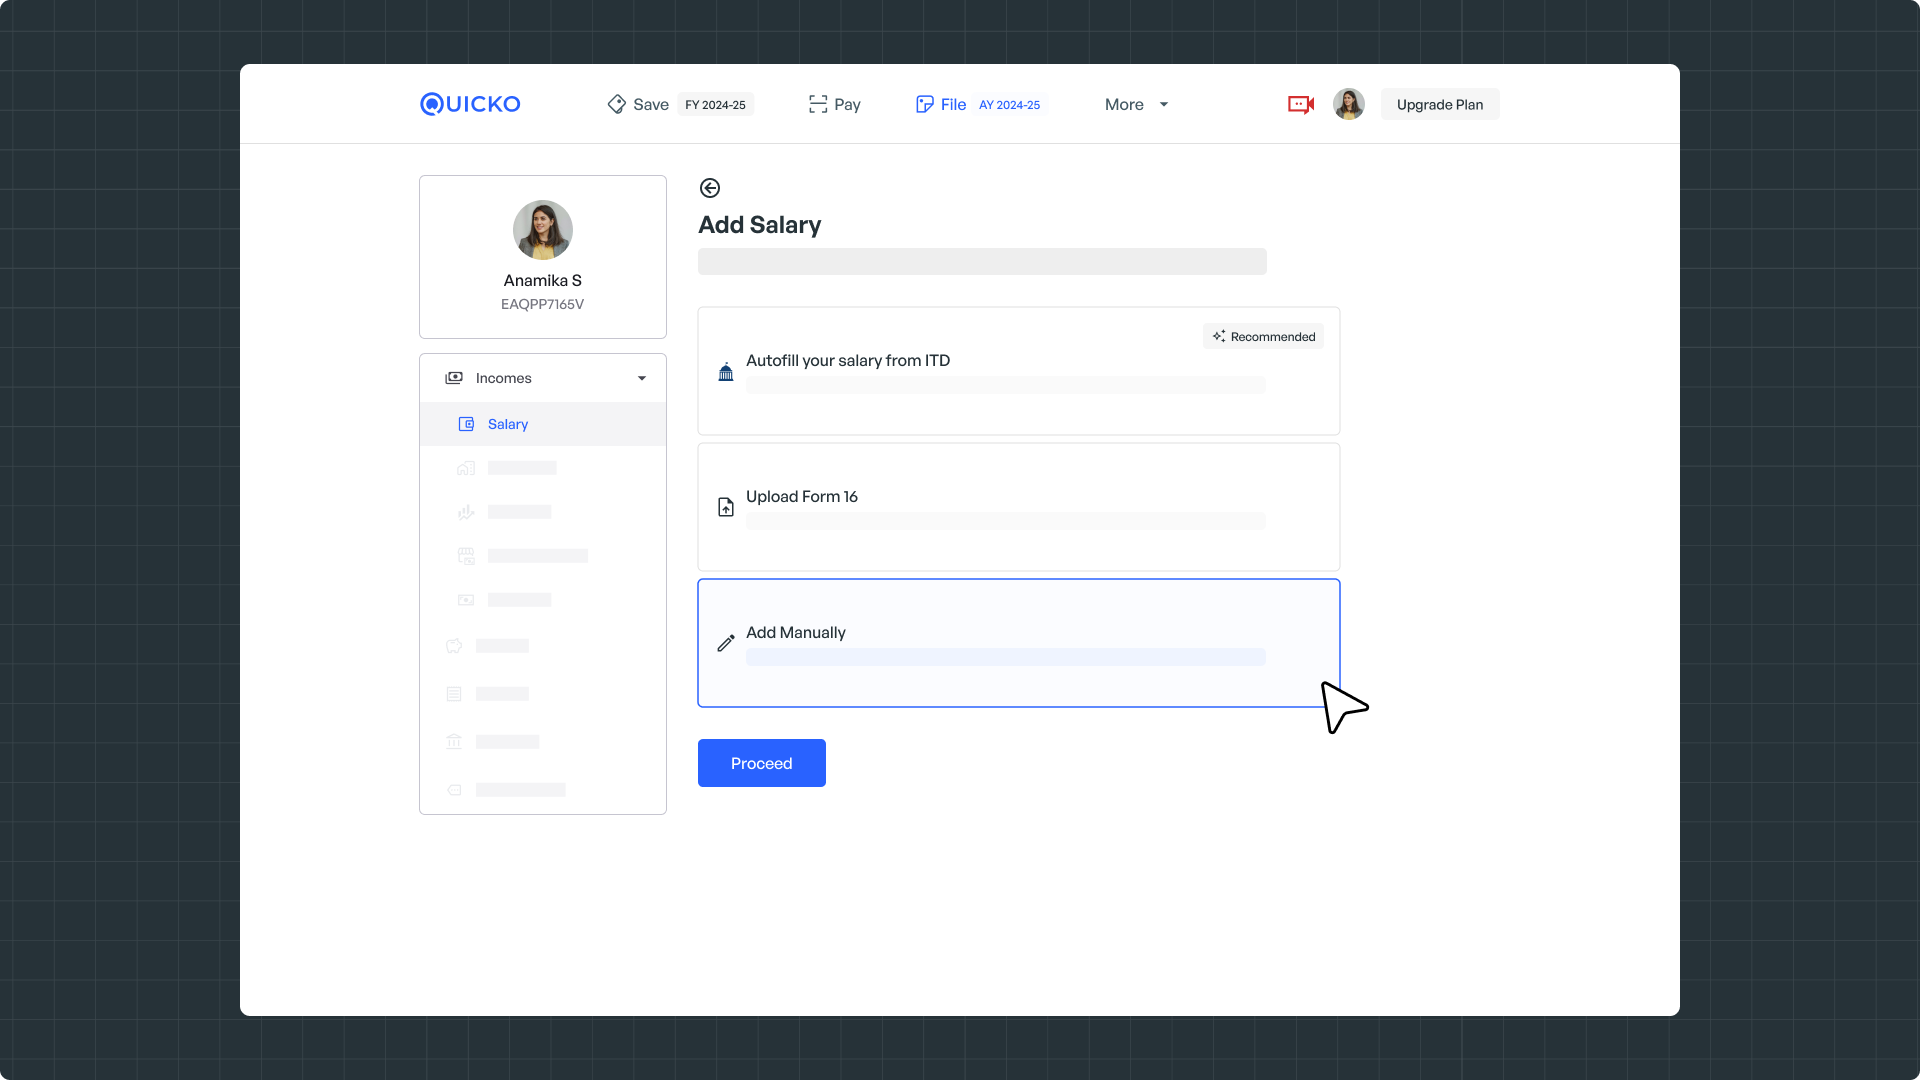Click the pencil icon beside Add Manually
Screen dimensions: 1920x1080
click(x=726, y=643)
